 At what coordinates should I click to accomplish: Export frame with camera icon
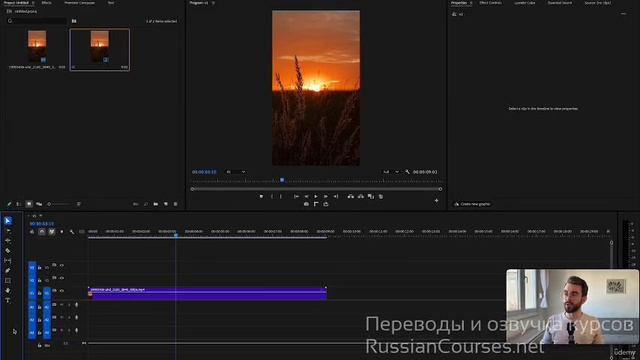point(306,204)
